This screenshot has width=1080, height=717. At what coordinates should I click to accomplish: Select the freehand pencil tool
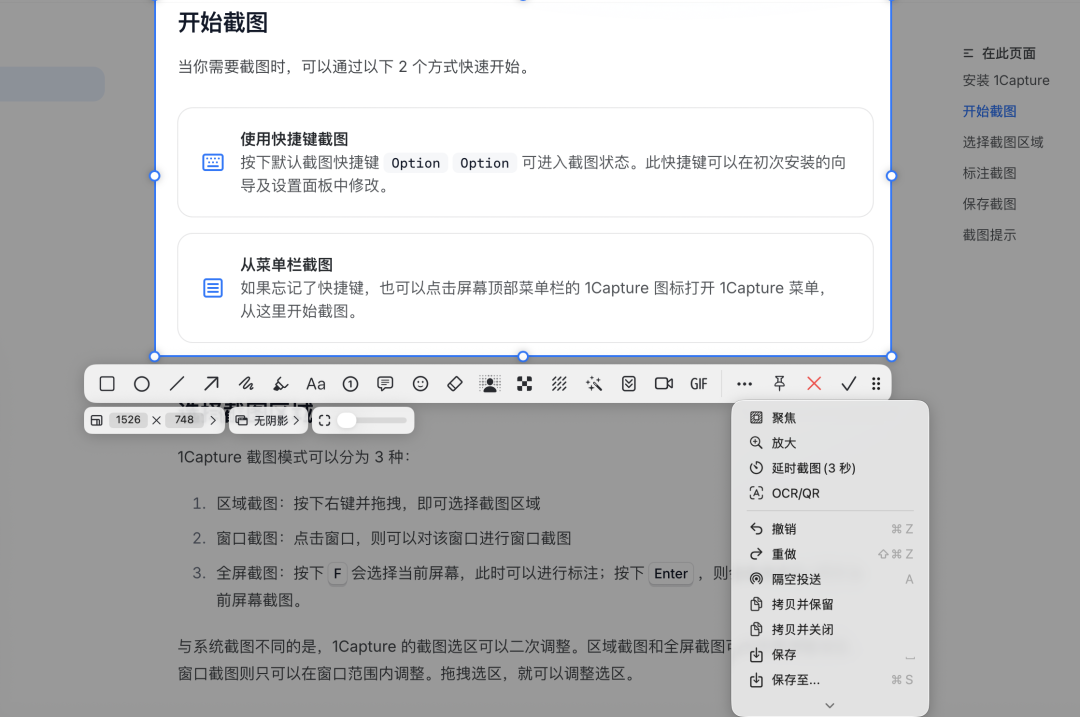[246, 384]
